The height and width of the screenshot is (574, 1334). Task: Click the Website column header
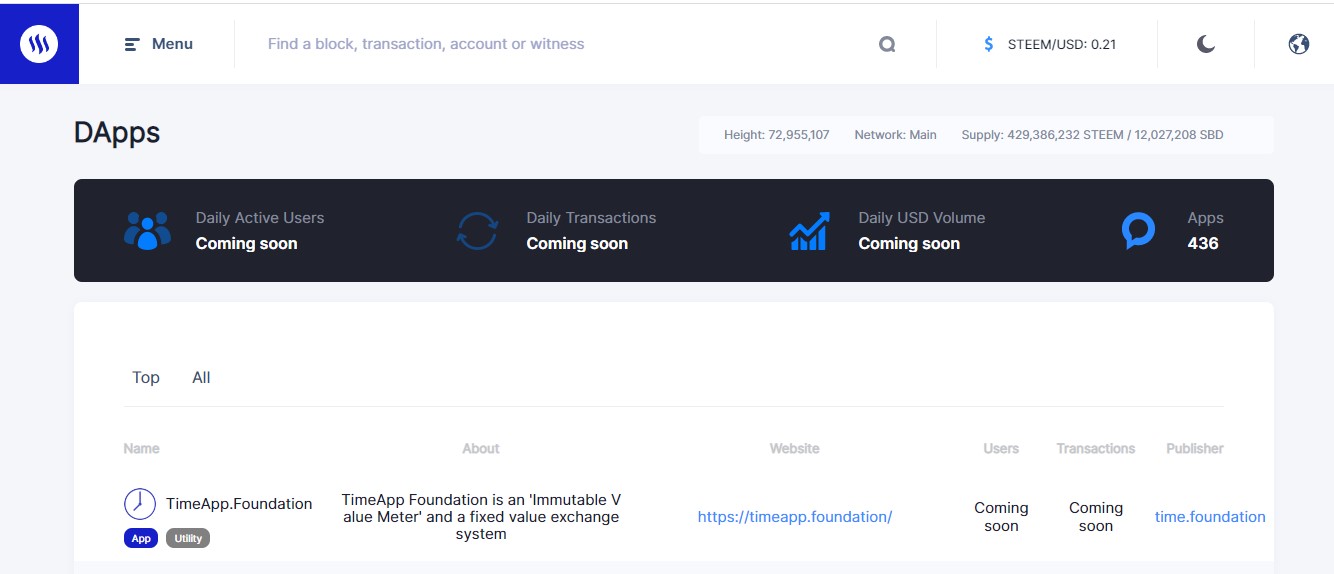coord(795,448)
